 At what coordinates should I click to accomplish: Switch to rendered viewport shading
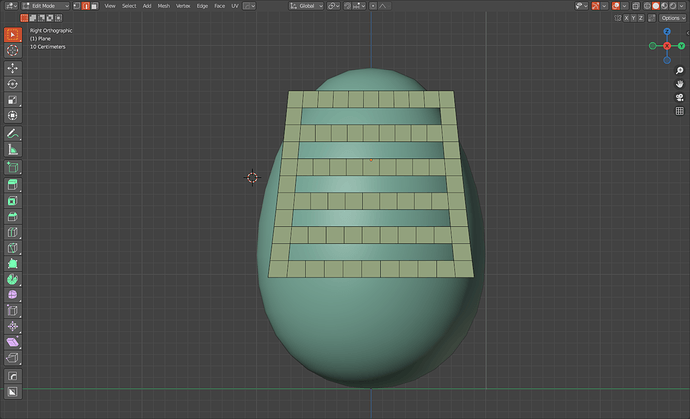[x=672, y=6]
